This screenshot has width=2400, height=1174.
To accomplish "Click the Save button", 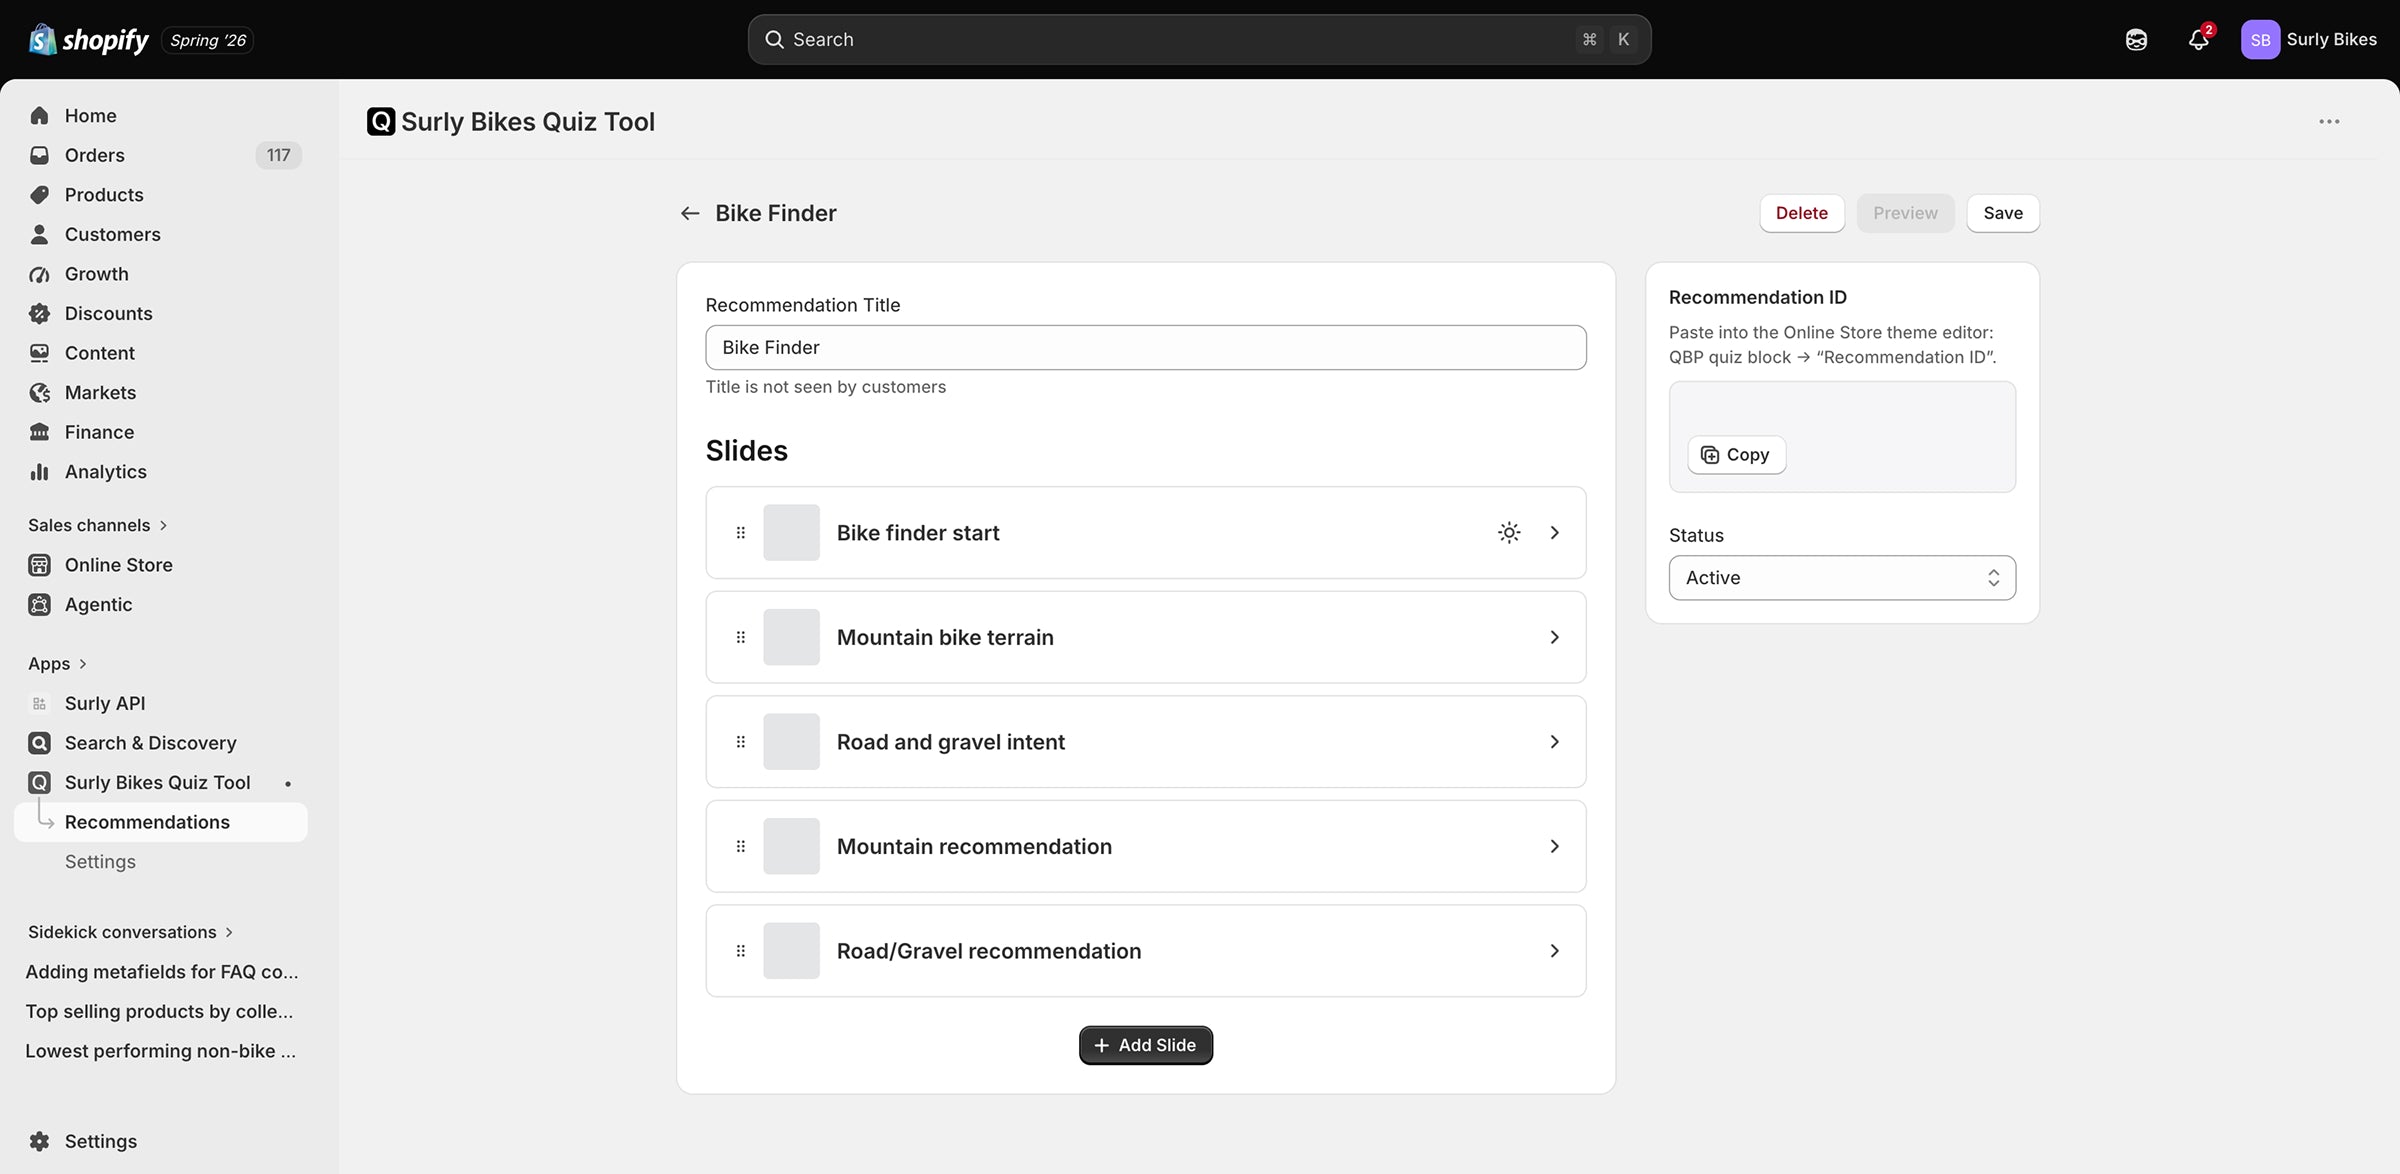I will coord(2002,213).
